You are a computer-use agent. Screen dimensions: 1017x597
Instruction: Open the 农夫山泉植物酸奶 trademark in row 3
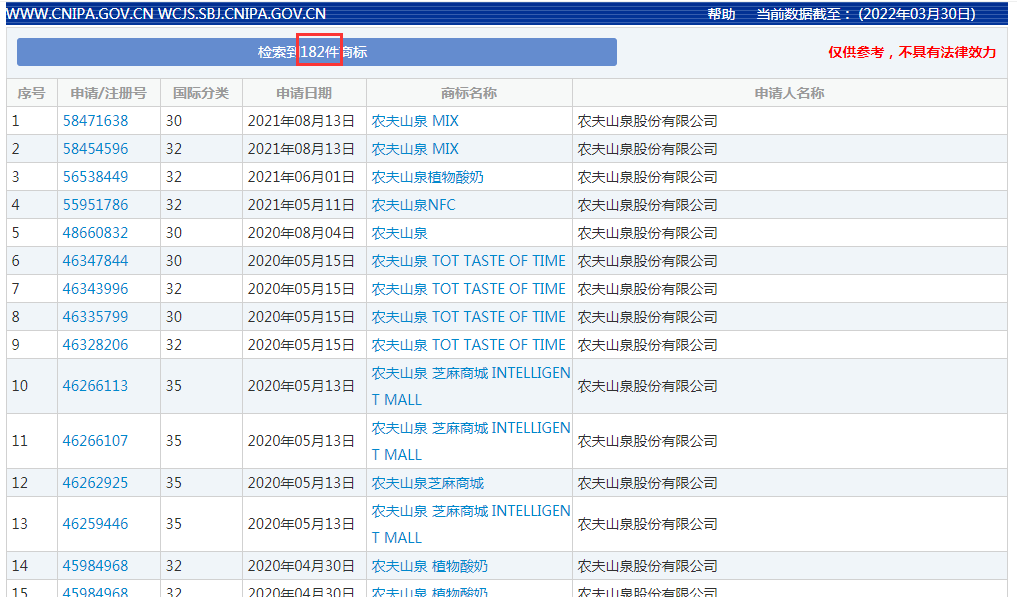pyautogui.click(x=427, y=177)
